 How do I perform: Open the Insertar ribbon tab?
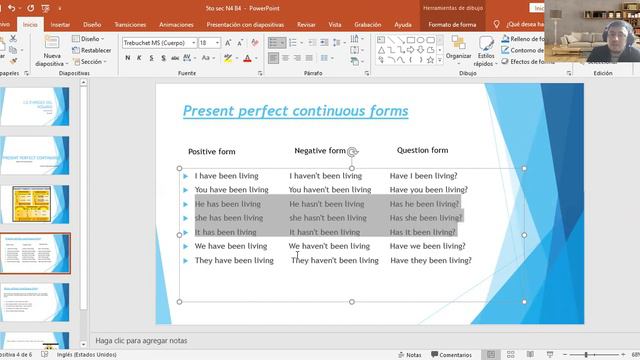coord(60,24)
